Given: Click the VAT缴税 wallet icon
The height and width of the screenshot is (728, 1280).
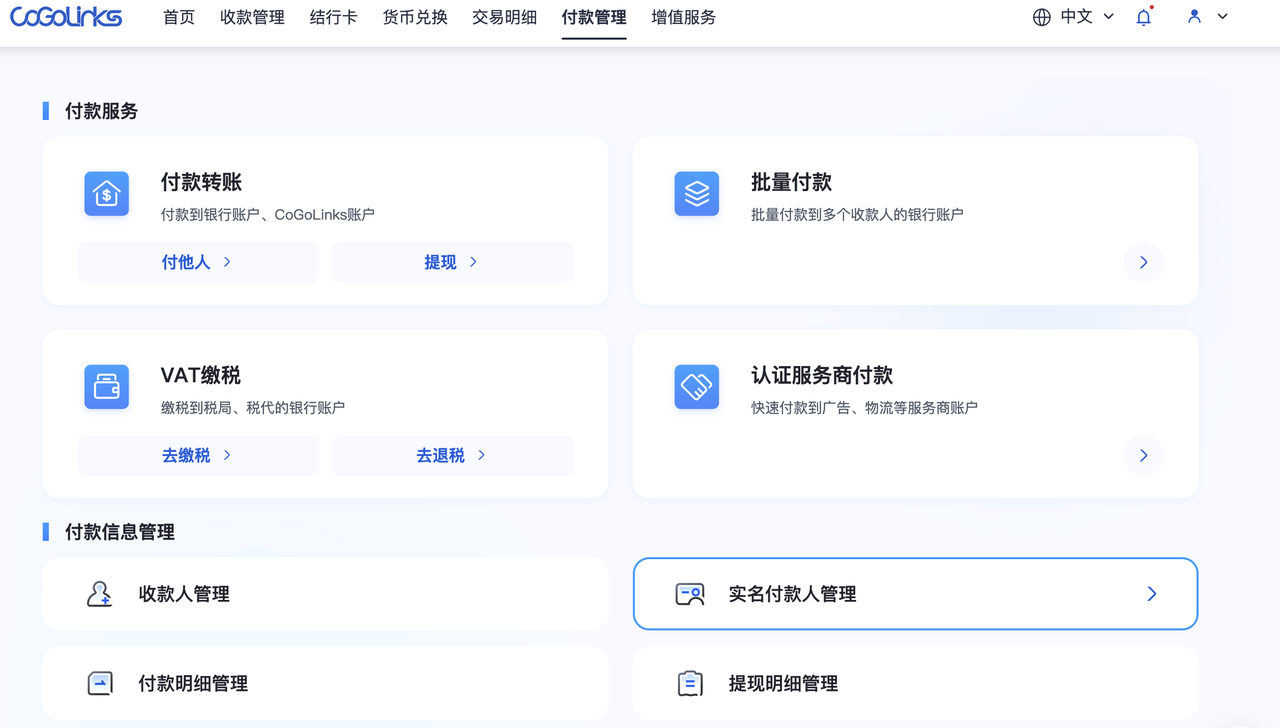Looking at the screenshot, I should coord(107,387).
